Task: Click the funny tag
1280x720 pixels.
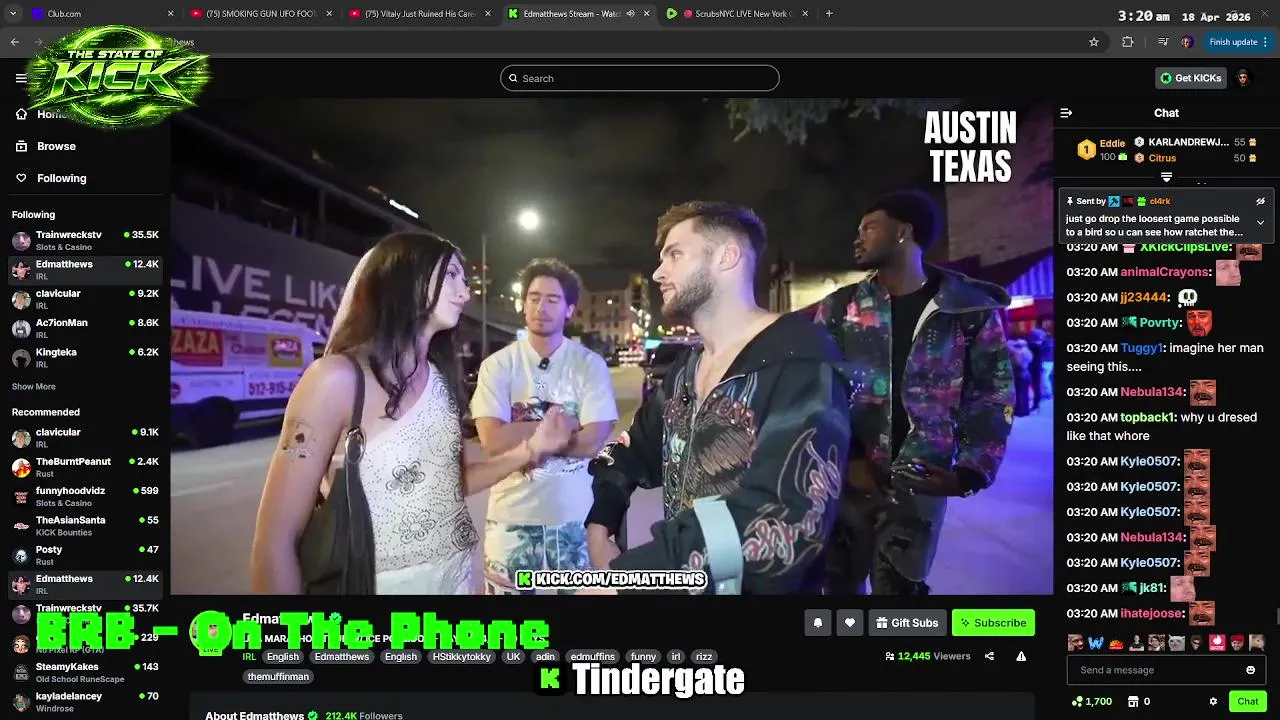Action: (x=643, y=657)
